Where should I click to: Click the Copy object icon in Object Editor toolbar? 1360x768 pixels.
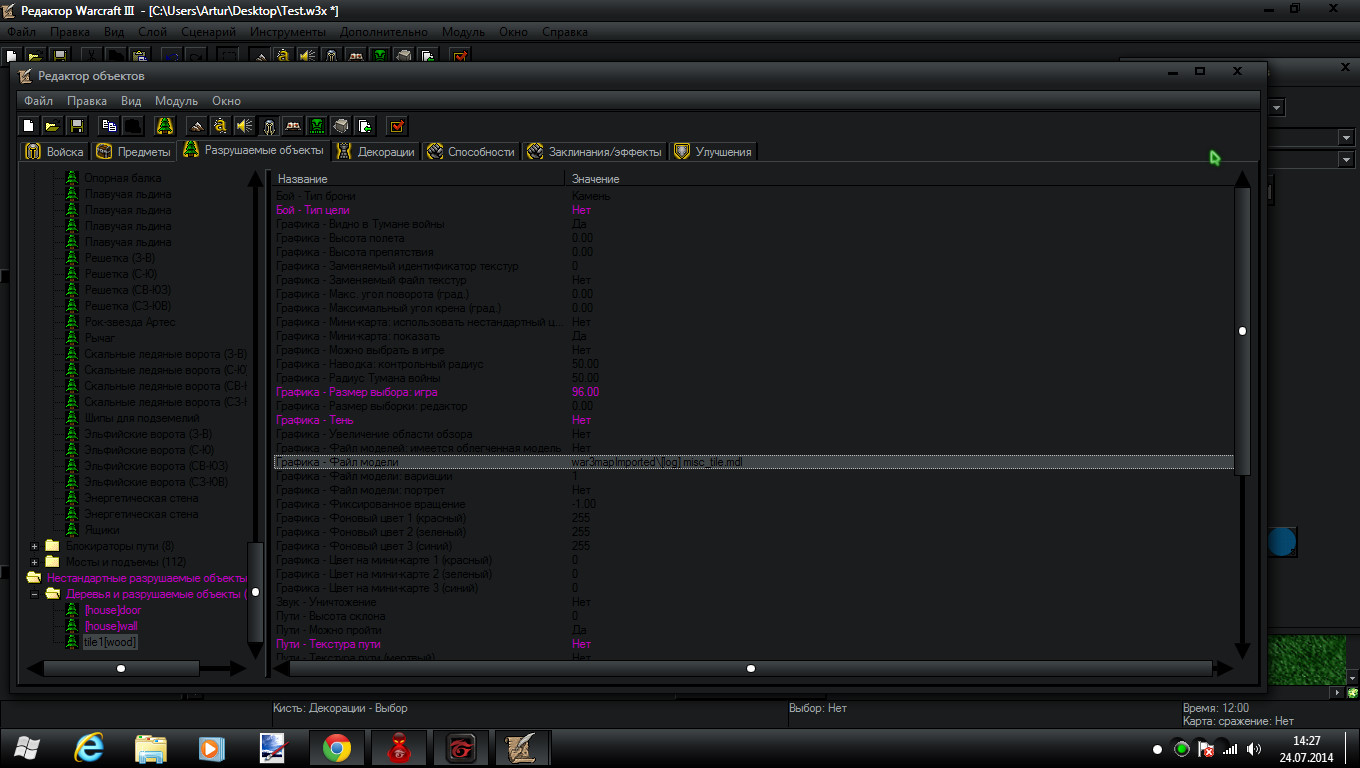109,126
